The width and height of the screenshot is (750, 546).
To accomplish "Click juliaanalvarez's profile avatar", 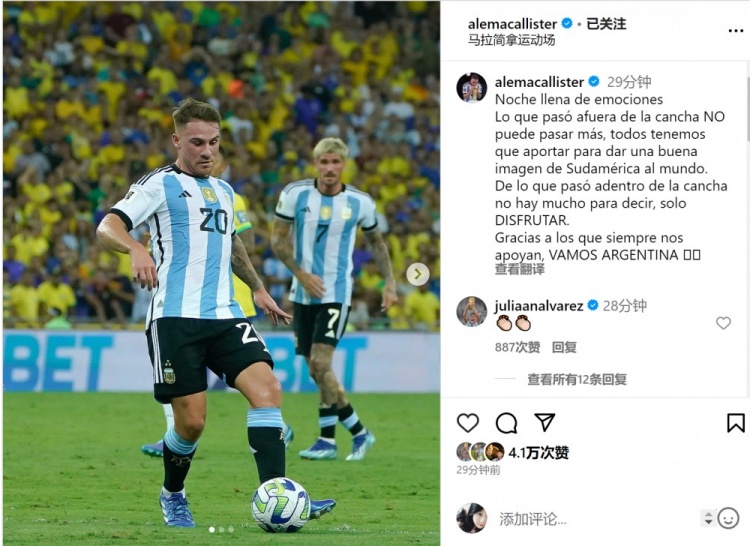I will (x=471, y=311).
